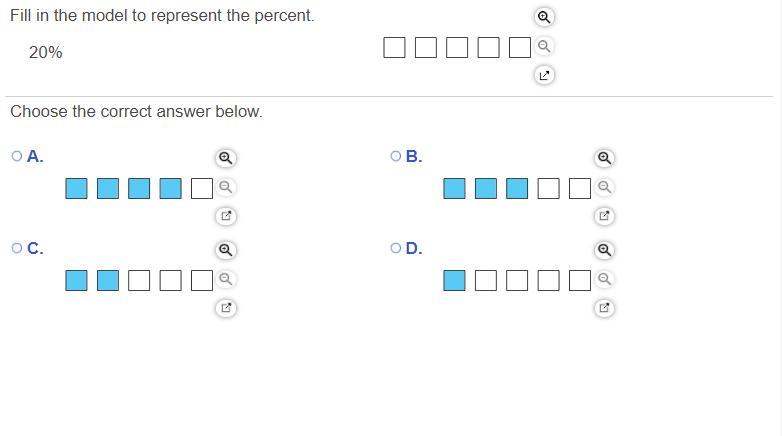This screenshot has width=782, height=436.
Task: Open the question's model in a new window
Action: click(543, 75)
